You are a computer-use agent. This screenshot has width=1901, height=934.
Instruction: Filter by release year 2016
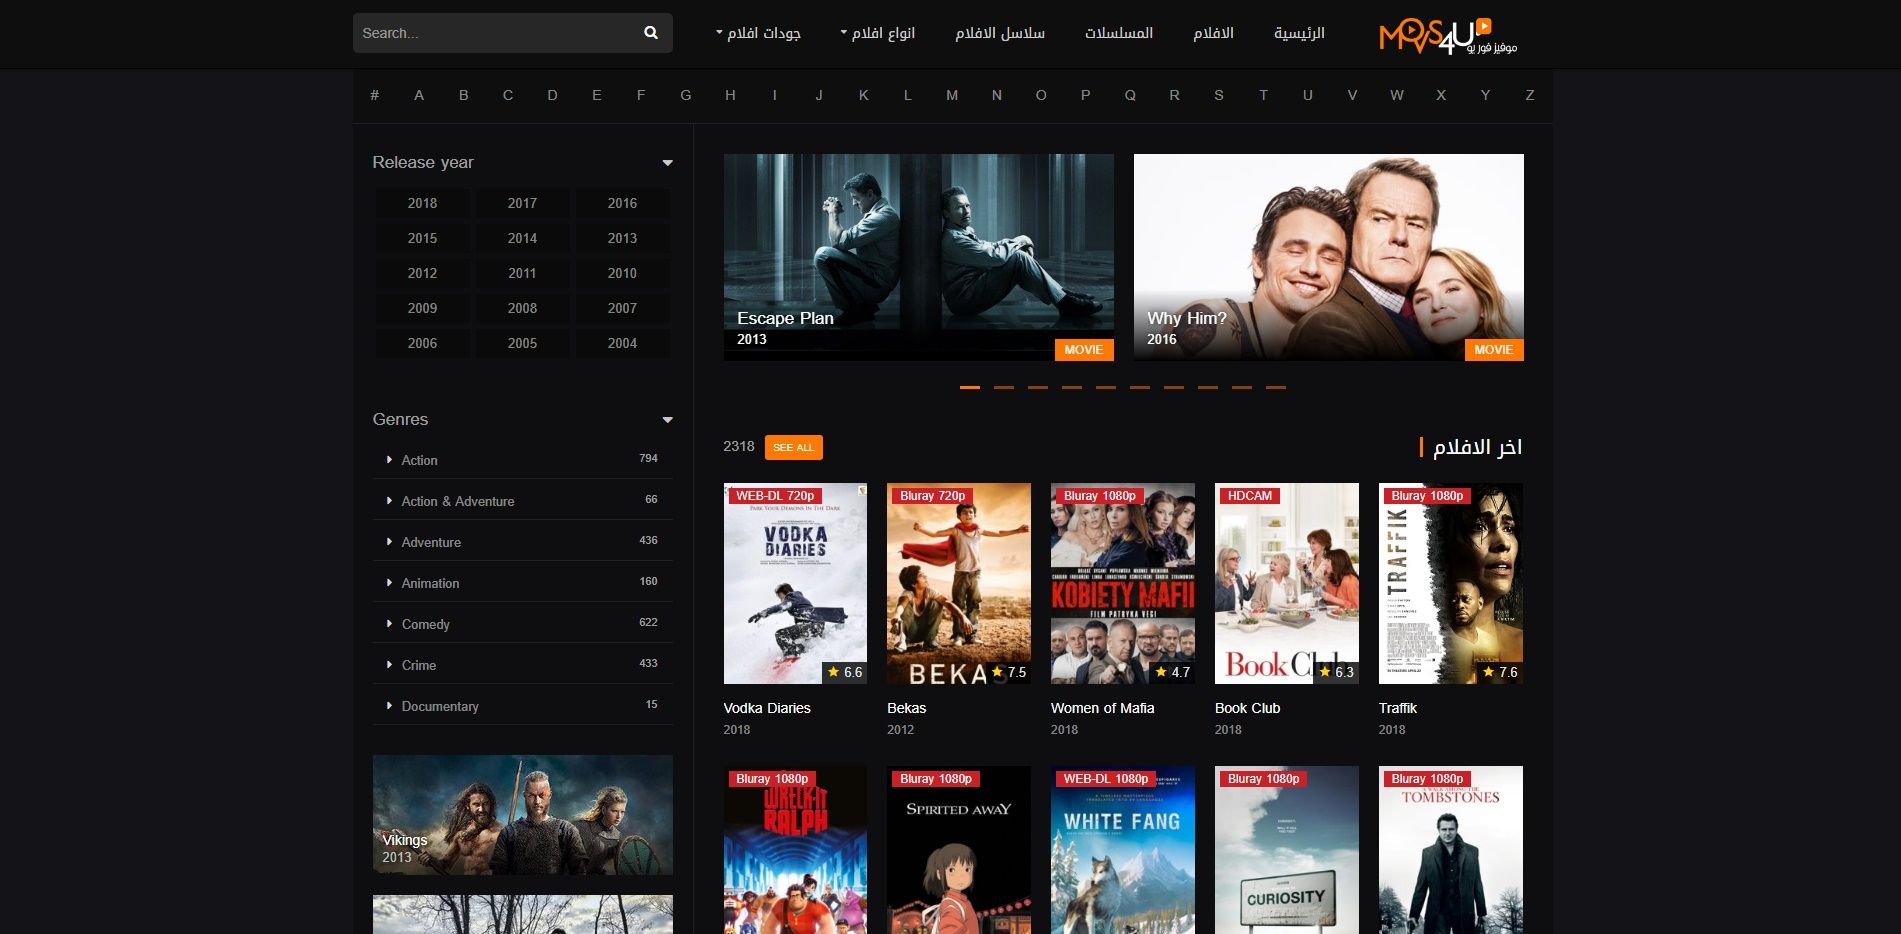(622, 203)
